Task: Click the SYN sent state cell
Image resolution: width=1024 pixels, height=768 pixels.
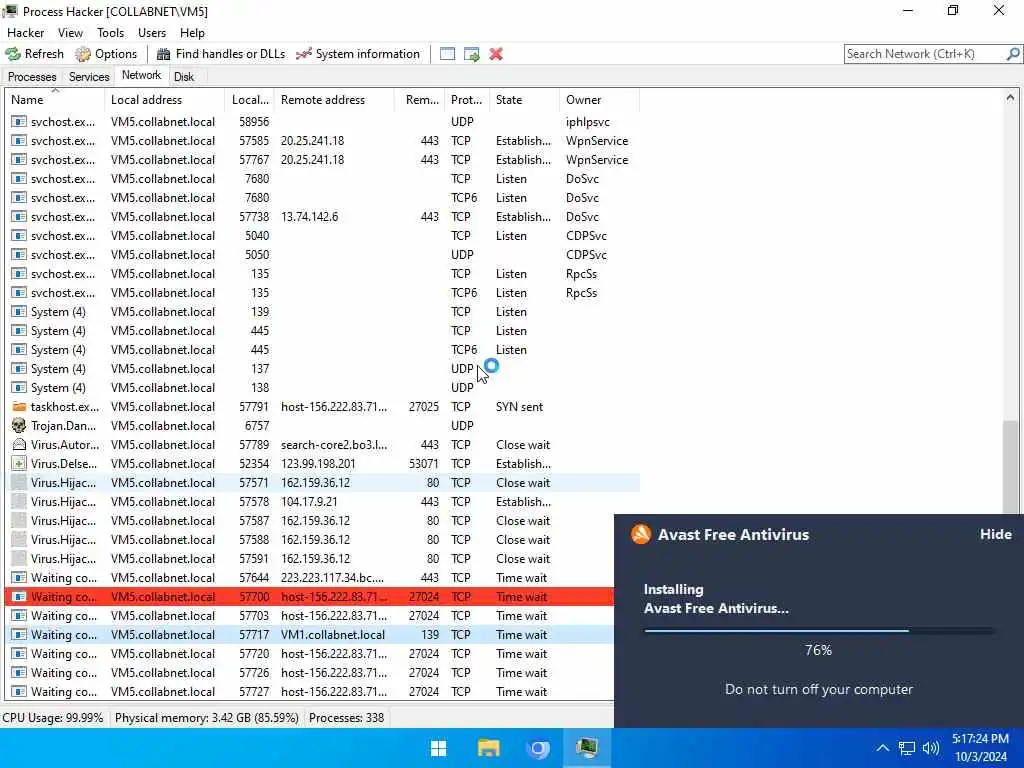Action: point(519,407)
